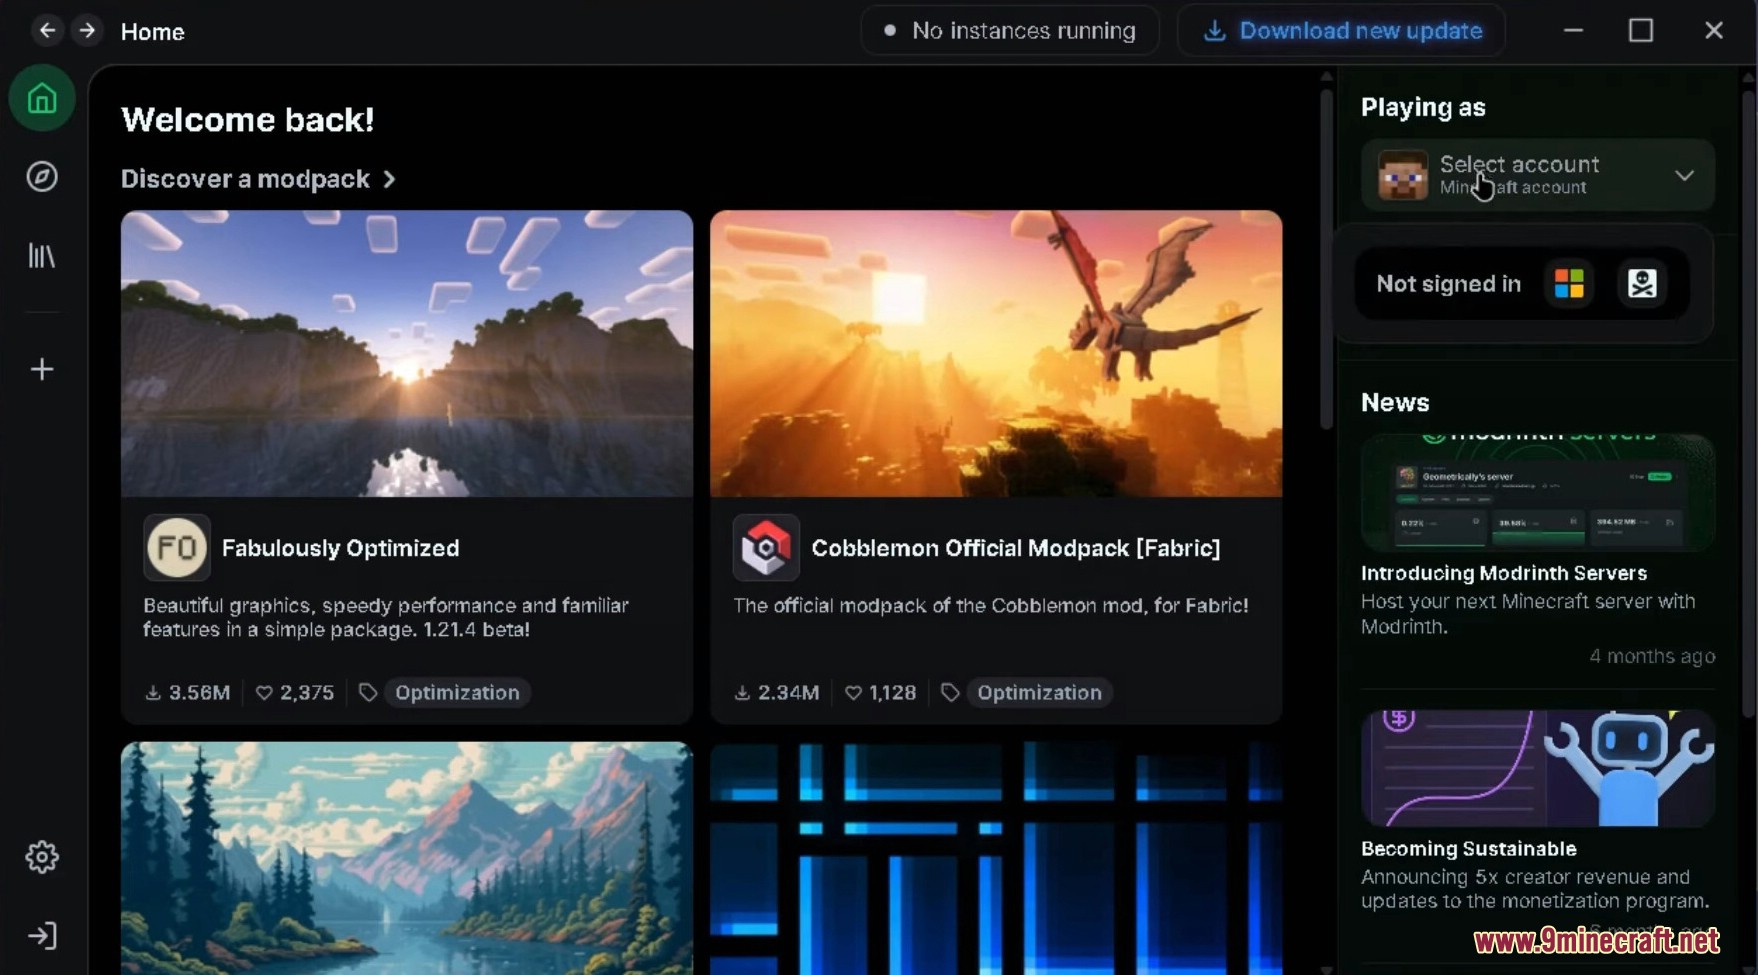
Task: Click the News heading
Action: tap(1395, 402)
